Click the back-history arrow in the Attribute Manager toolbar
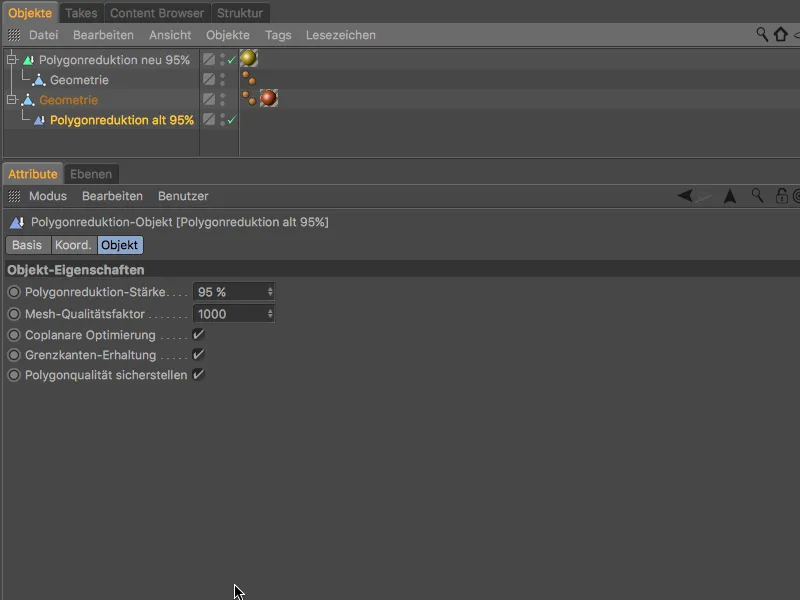The width and height of the screenshot is (800, 600). pos(686,196)
